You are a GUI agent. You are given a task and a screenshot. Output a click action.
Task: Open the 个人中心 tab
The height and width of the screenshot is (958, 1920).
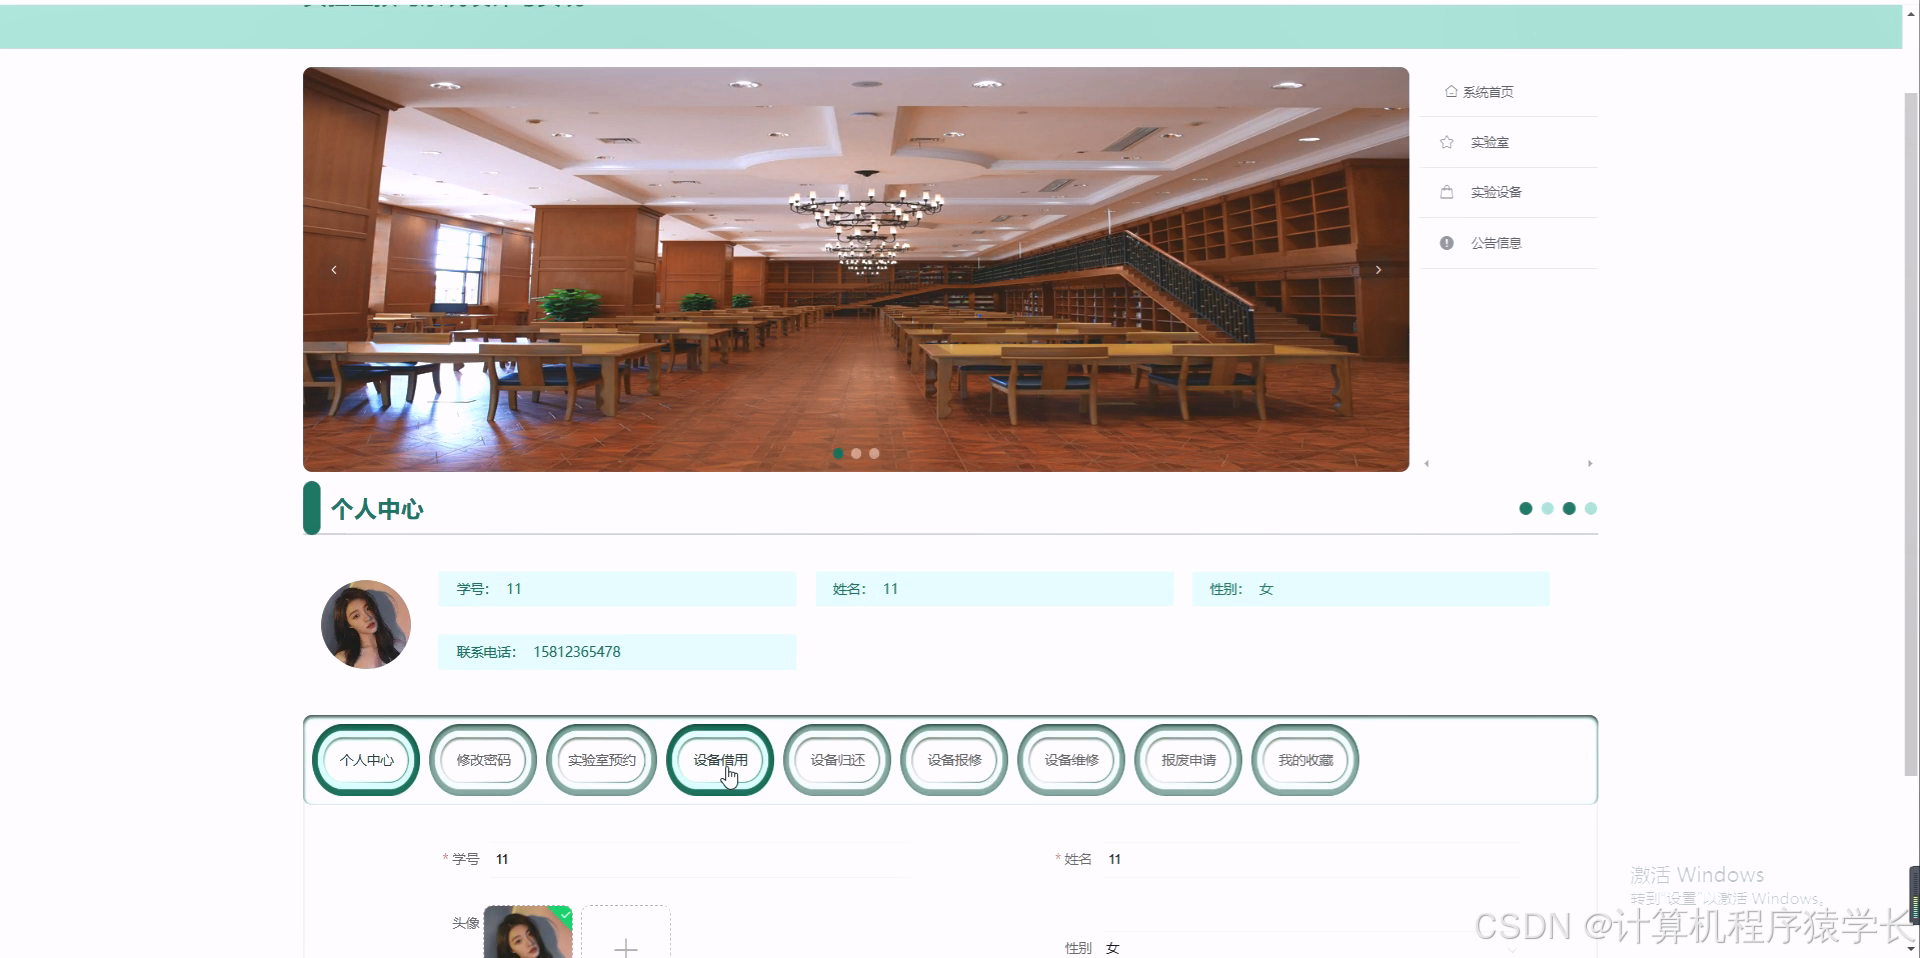coord(366,760)
